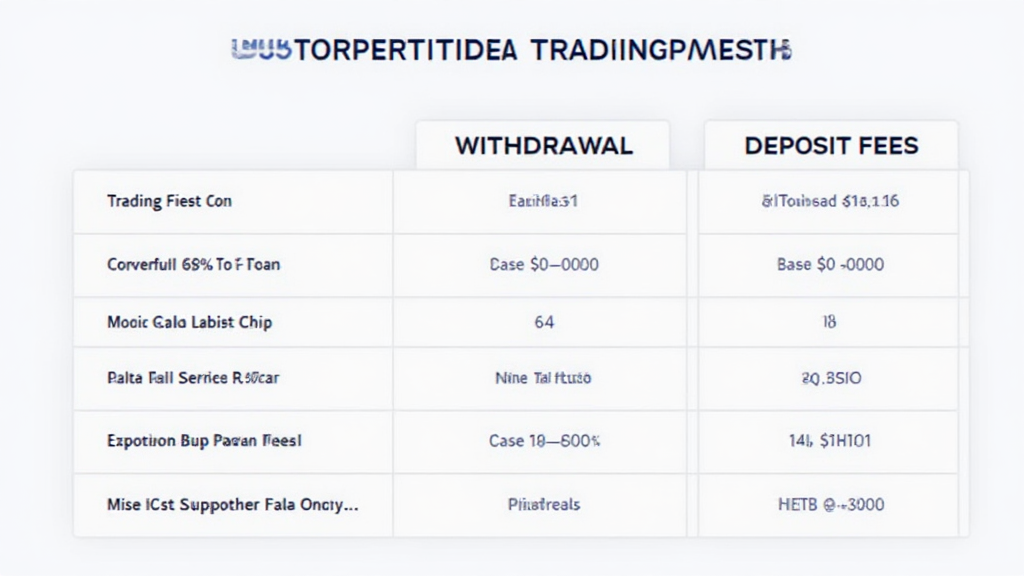Click the deposit cell containing '$18,116'
Viewport: 1024px width, 576px height.
(830, 201)
